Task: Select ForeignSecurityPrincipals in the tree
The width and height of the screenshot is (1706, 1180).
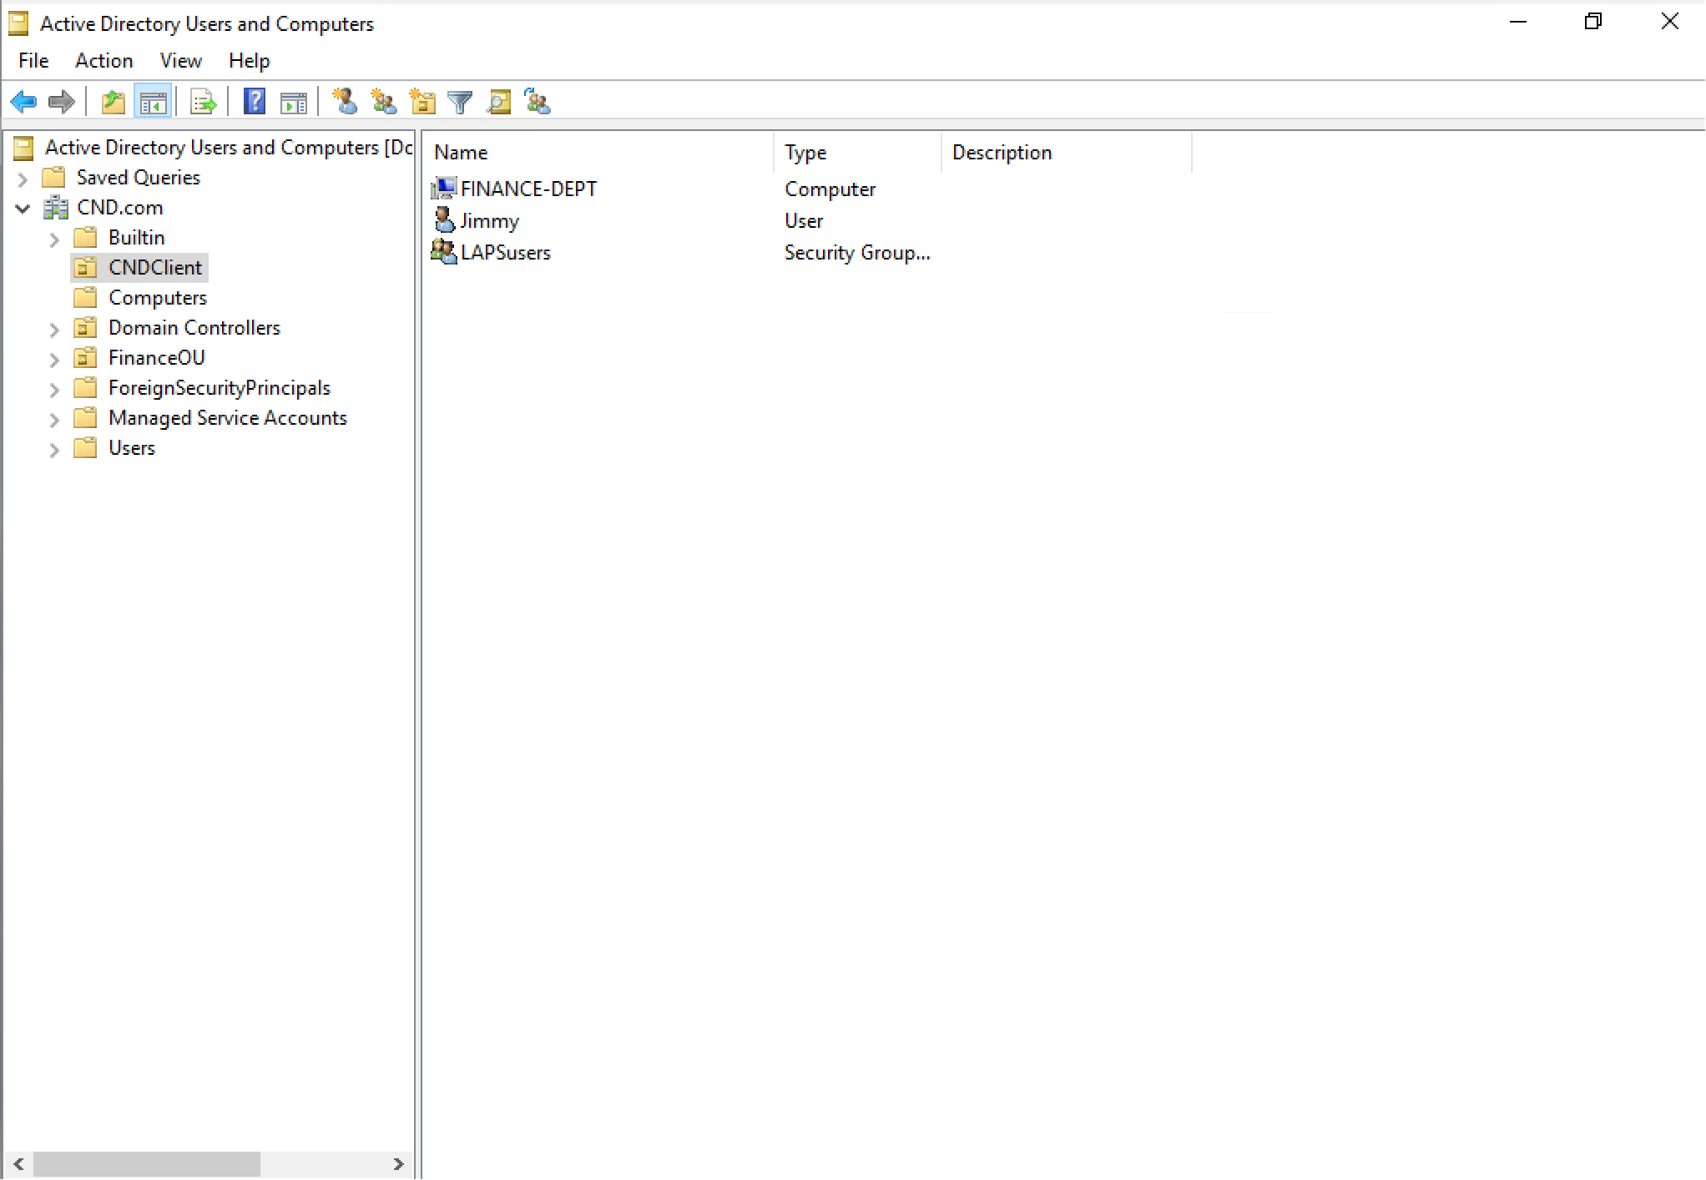Action: coord(219,388)
